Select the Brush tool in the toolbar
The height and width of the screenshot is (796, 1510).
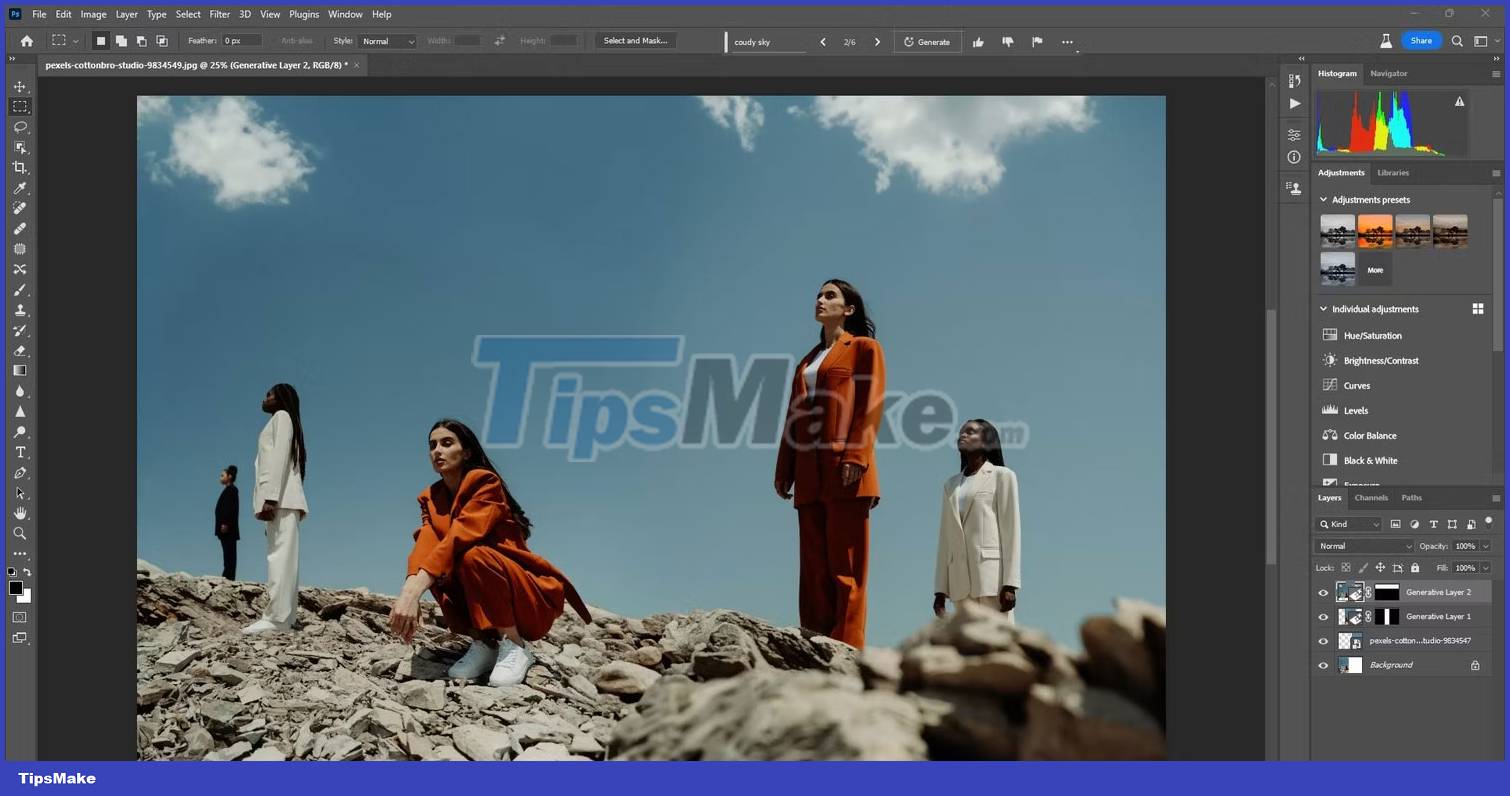[20, 289]
